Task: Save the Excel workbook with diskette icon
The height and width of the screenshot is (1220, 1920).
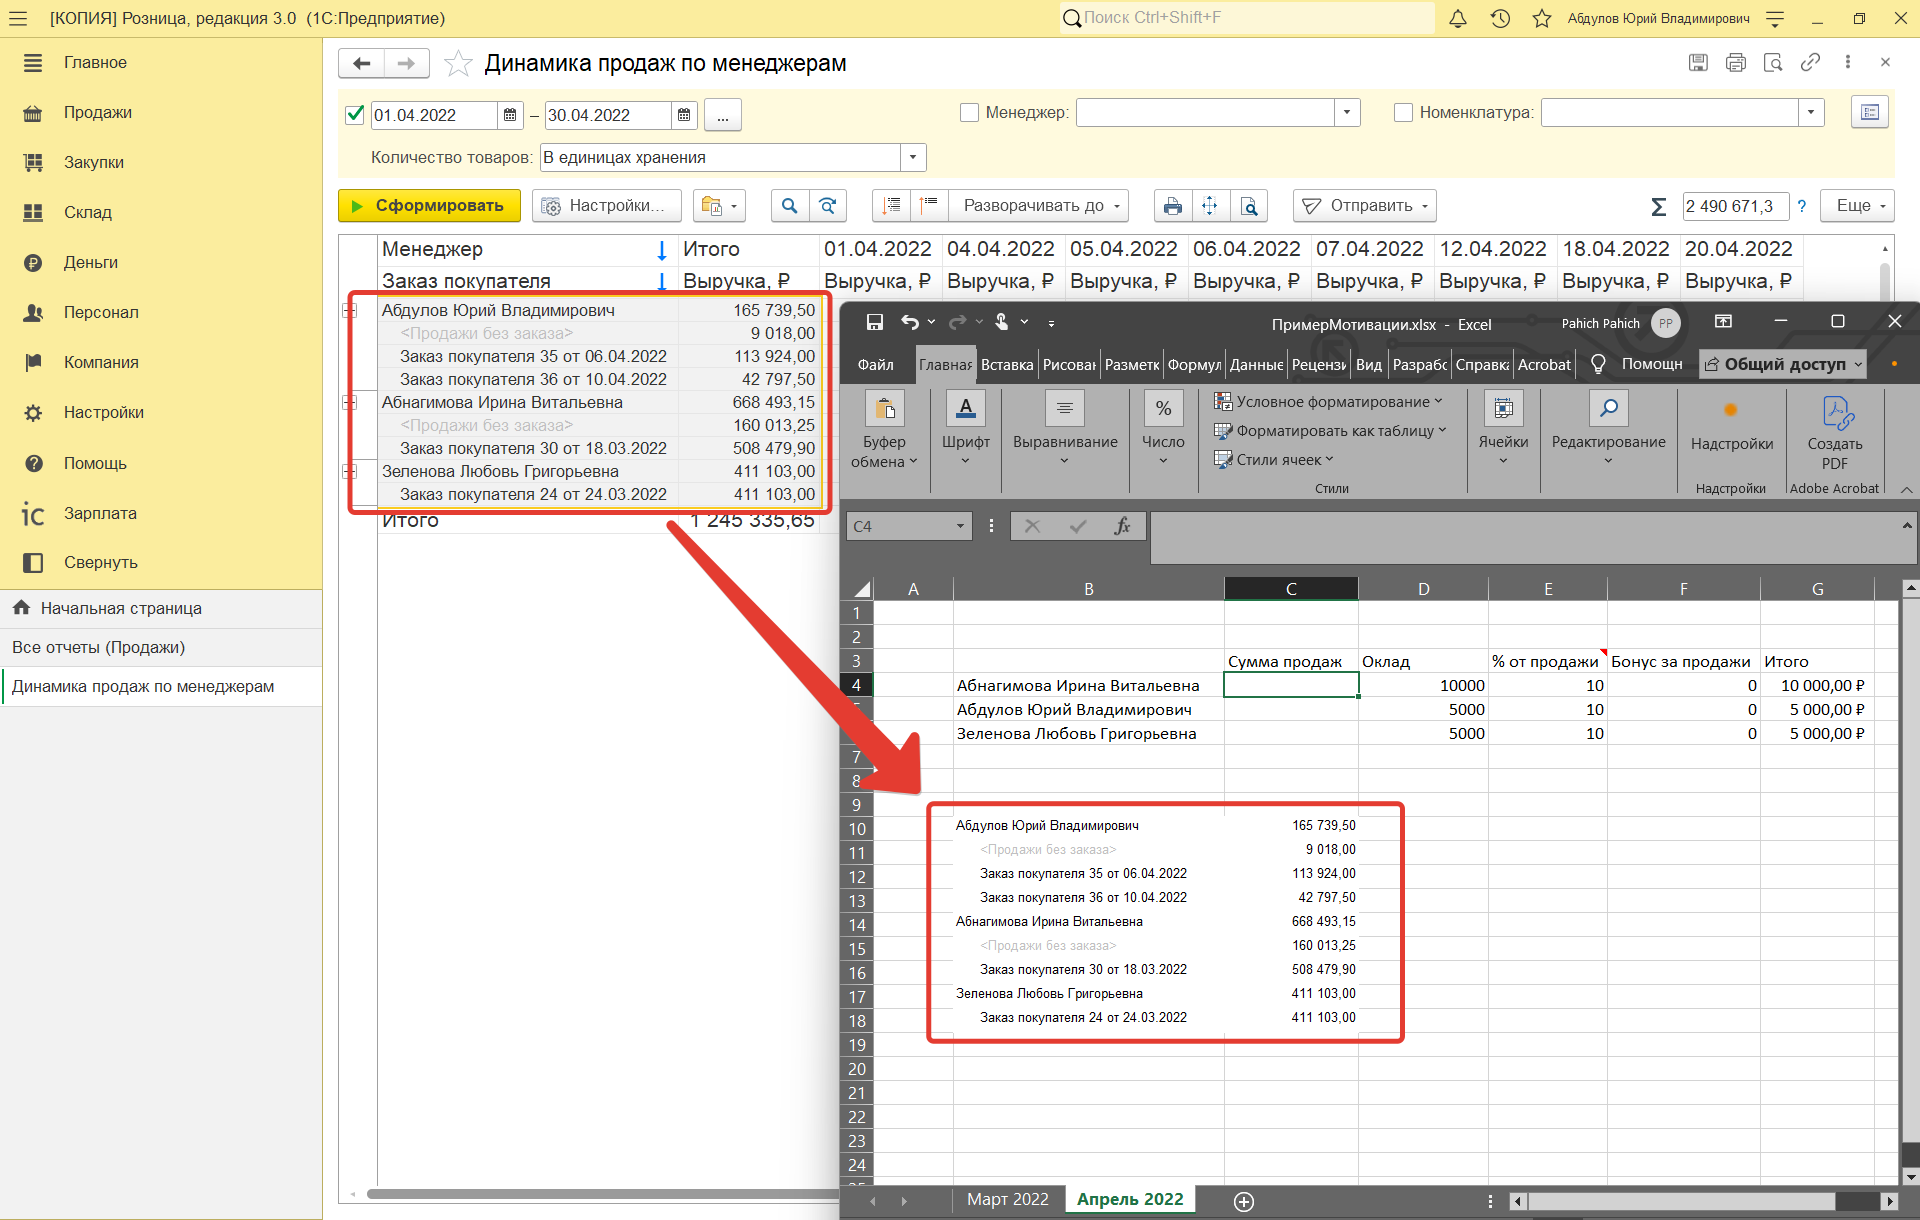Action: 875,322
